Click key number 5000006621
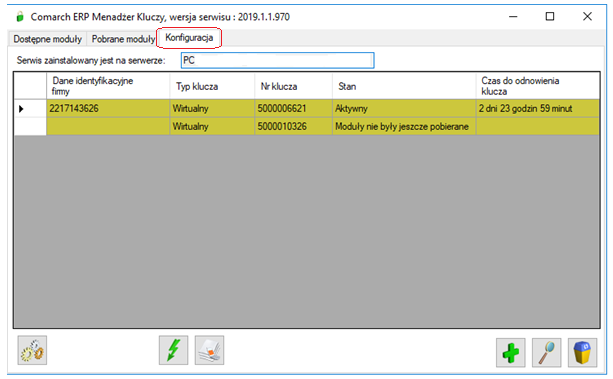The width and height of the screenshot is (613, 379). [293, 108]
